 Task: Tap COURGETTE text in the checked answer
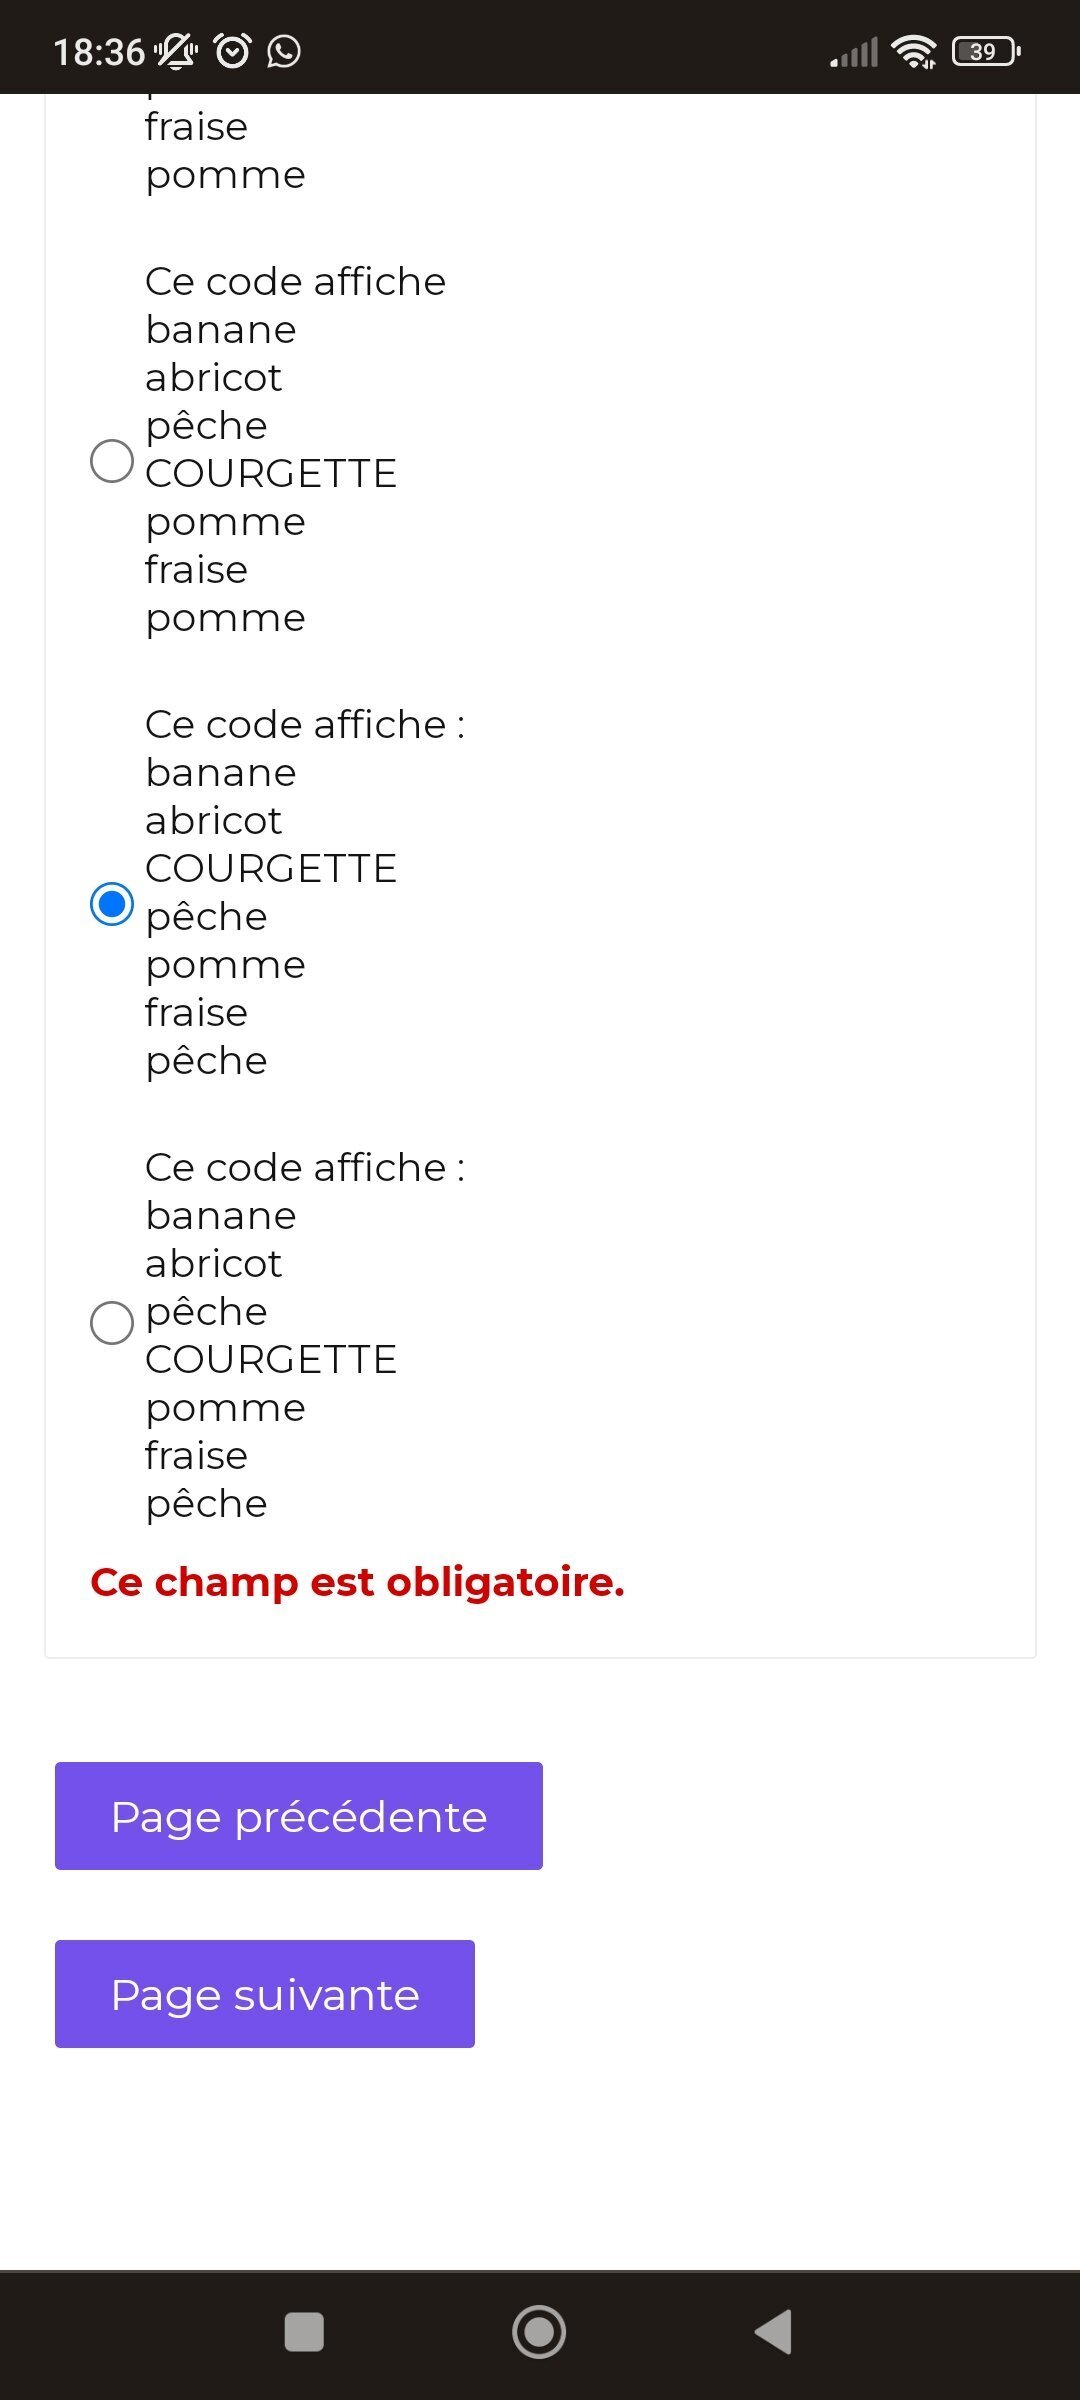click(x=271, y=868)
